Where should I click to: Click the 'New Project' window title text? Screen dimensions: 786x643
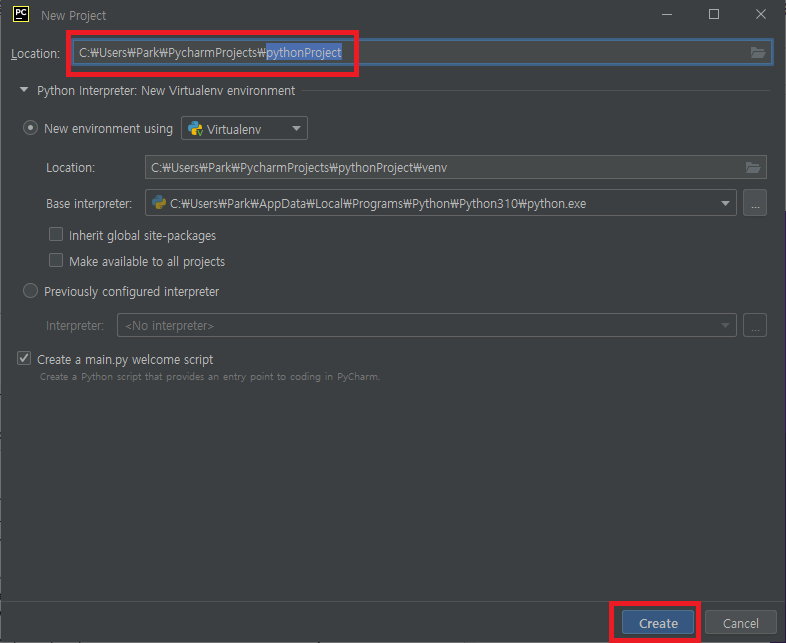(x=73, y=16)
